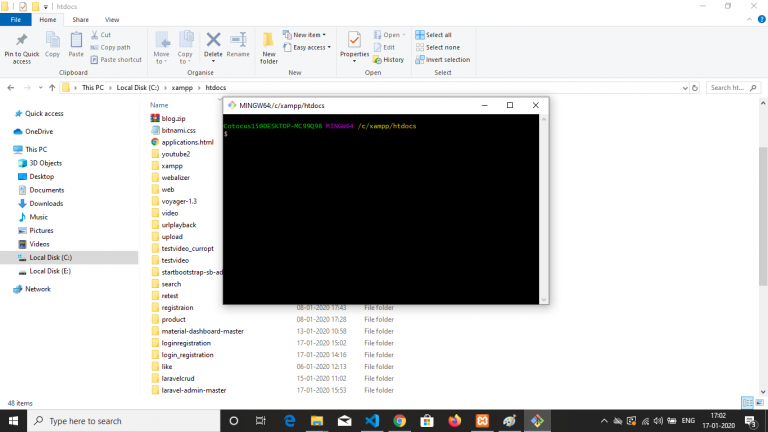Click Invert selection

point(443,60)
